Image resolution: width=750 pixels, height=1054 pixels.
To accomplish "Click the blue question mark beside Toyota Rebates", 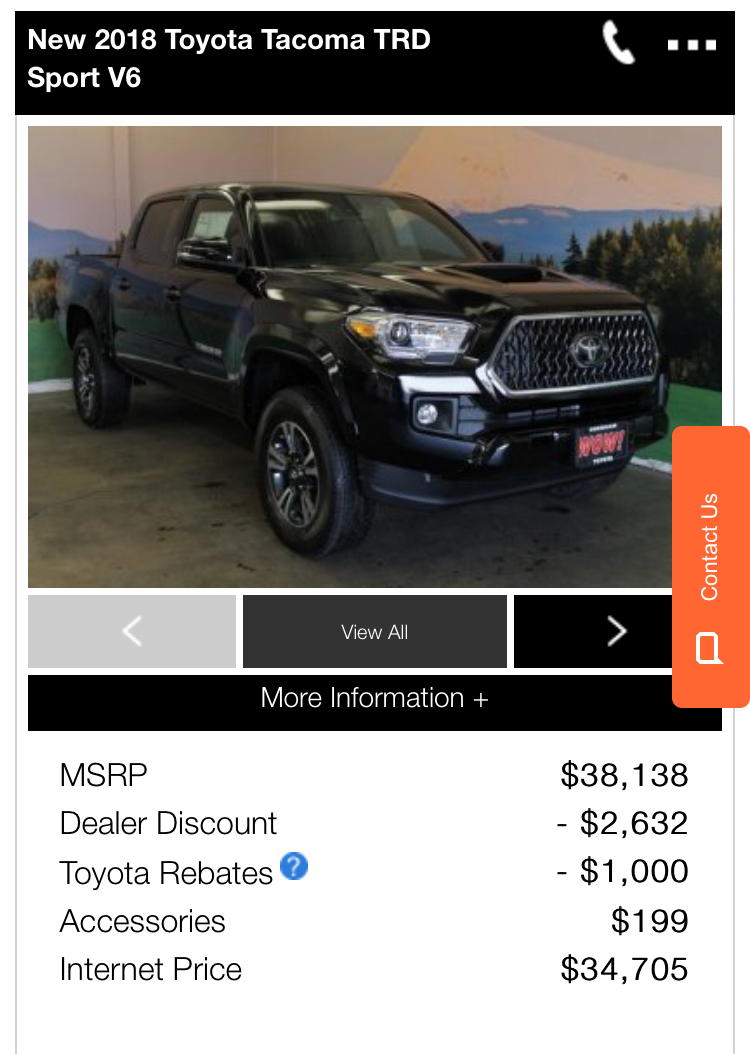I will tap(294, 866).
